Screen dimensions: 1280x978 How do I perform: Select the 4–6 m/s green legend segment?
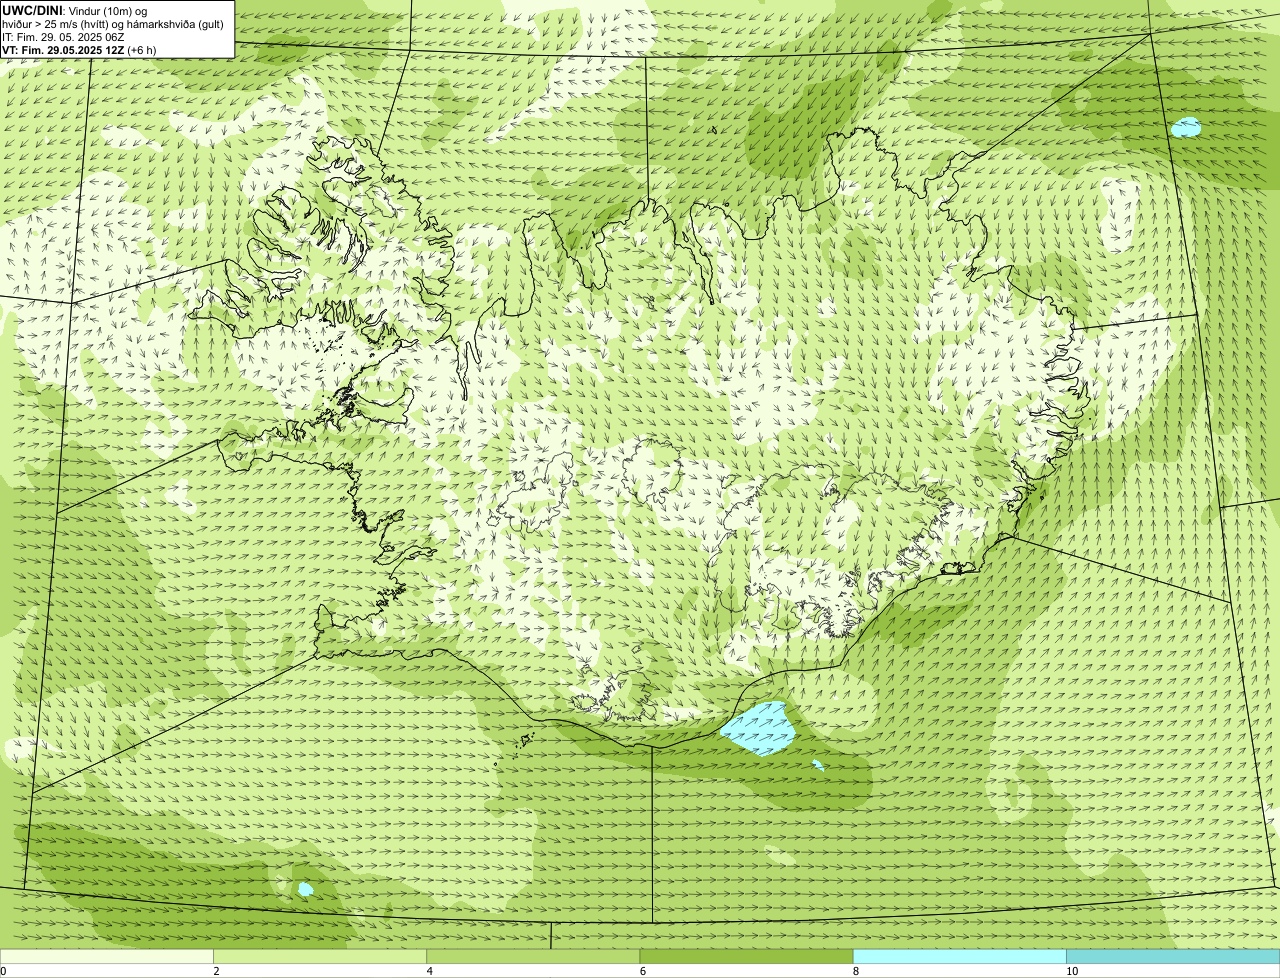[533, 956]
